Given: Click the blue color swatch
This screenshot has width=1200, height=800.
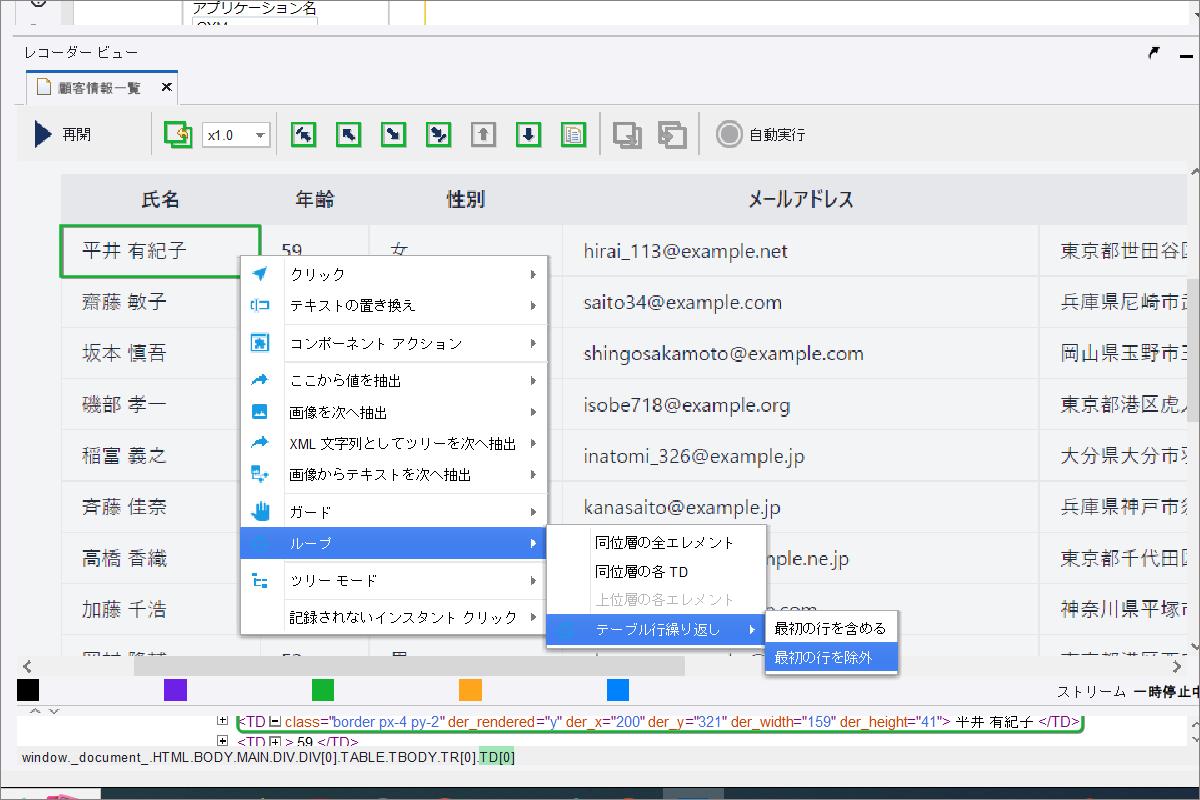Looking at the screenshot, I should pyautogui.click(x=618, y=690).
